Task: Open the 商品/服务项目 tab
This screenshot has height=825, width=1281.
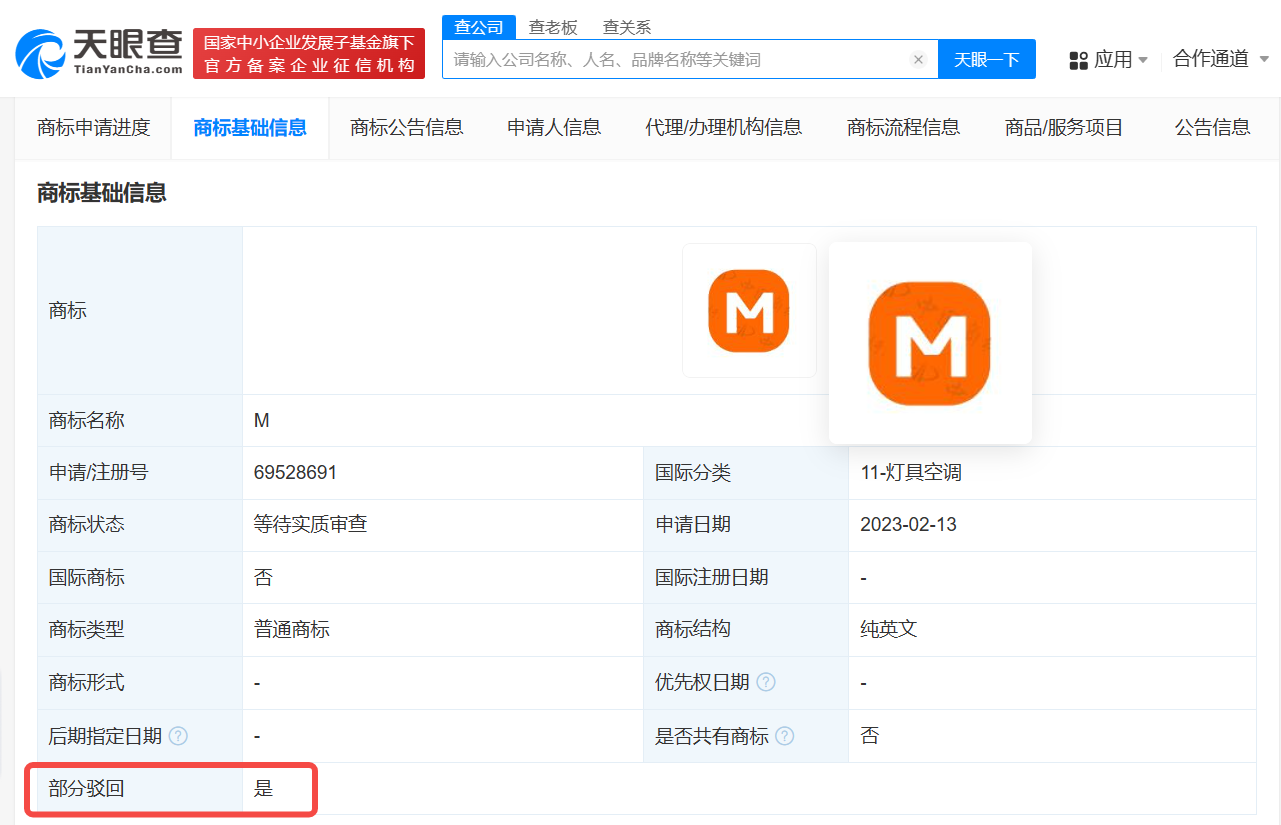Action: coord(1063,128)
